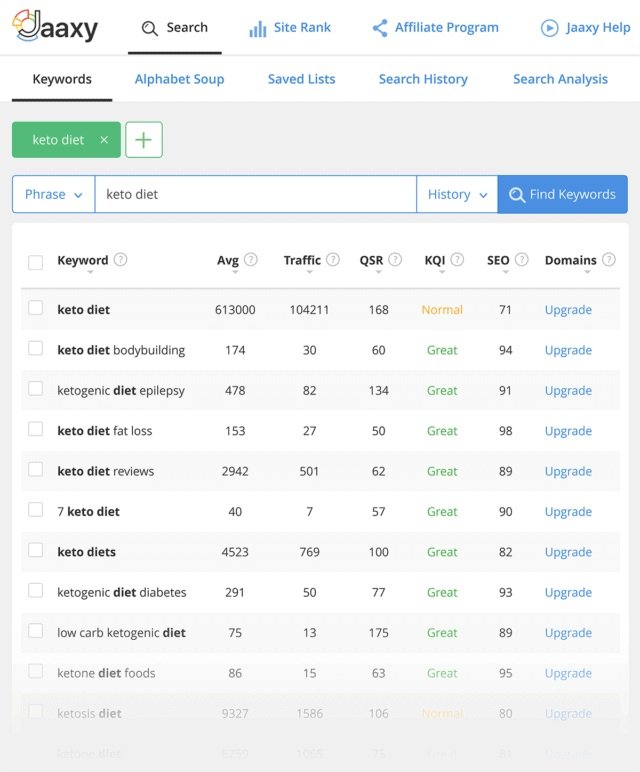Screen dimensions: 640x772
Task: Open the Site Rank menu item
Action: click(289, 28)
